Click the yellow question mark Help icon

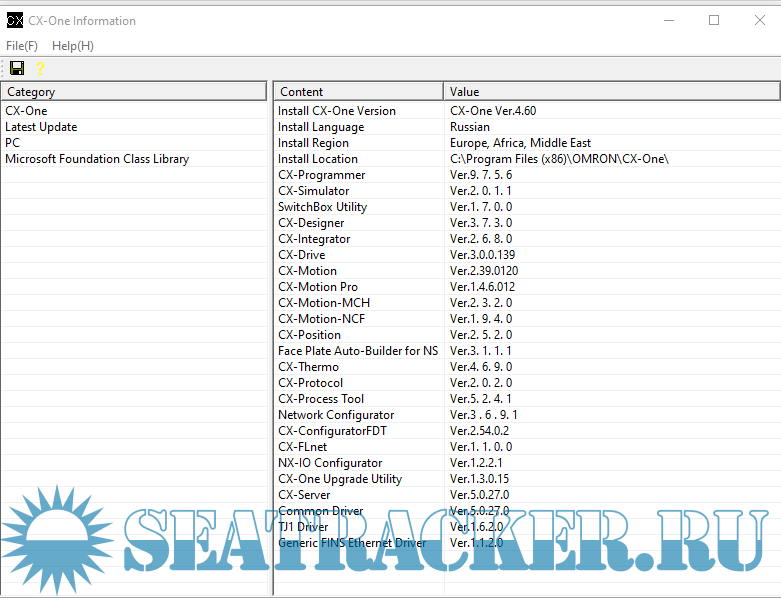pos(40,68)
